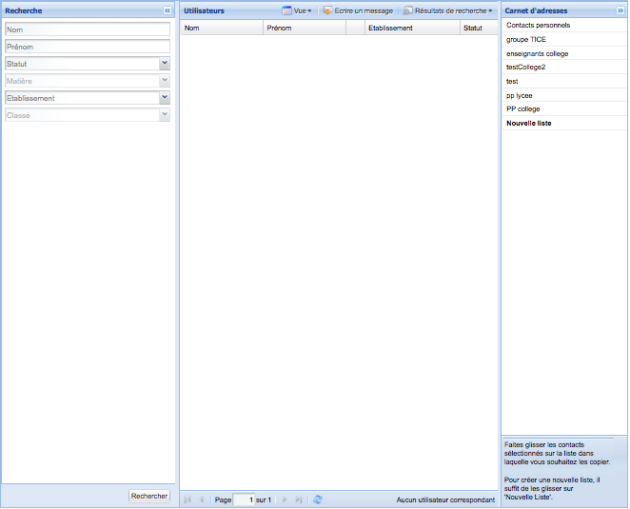Select the test list
The height and width of the screenshot is (509, 630).
point(564,81)
